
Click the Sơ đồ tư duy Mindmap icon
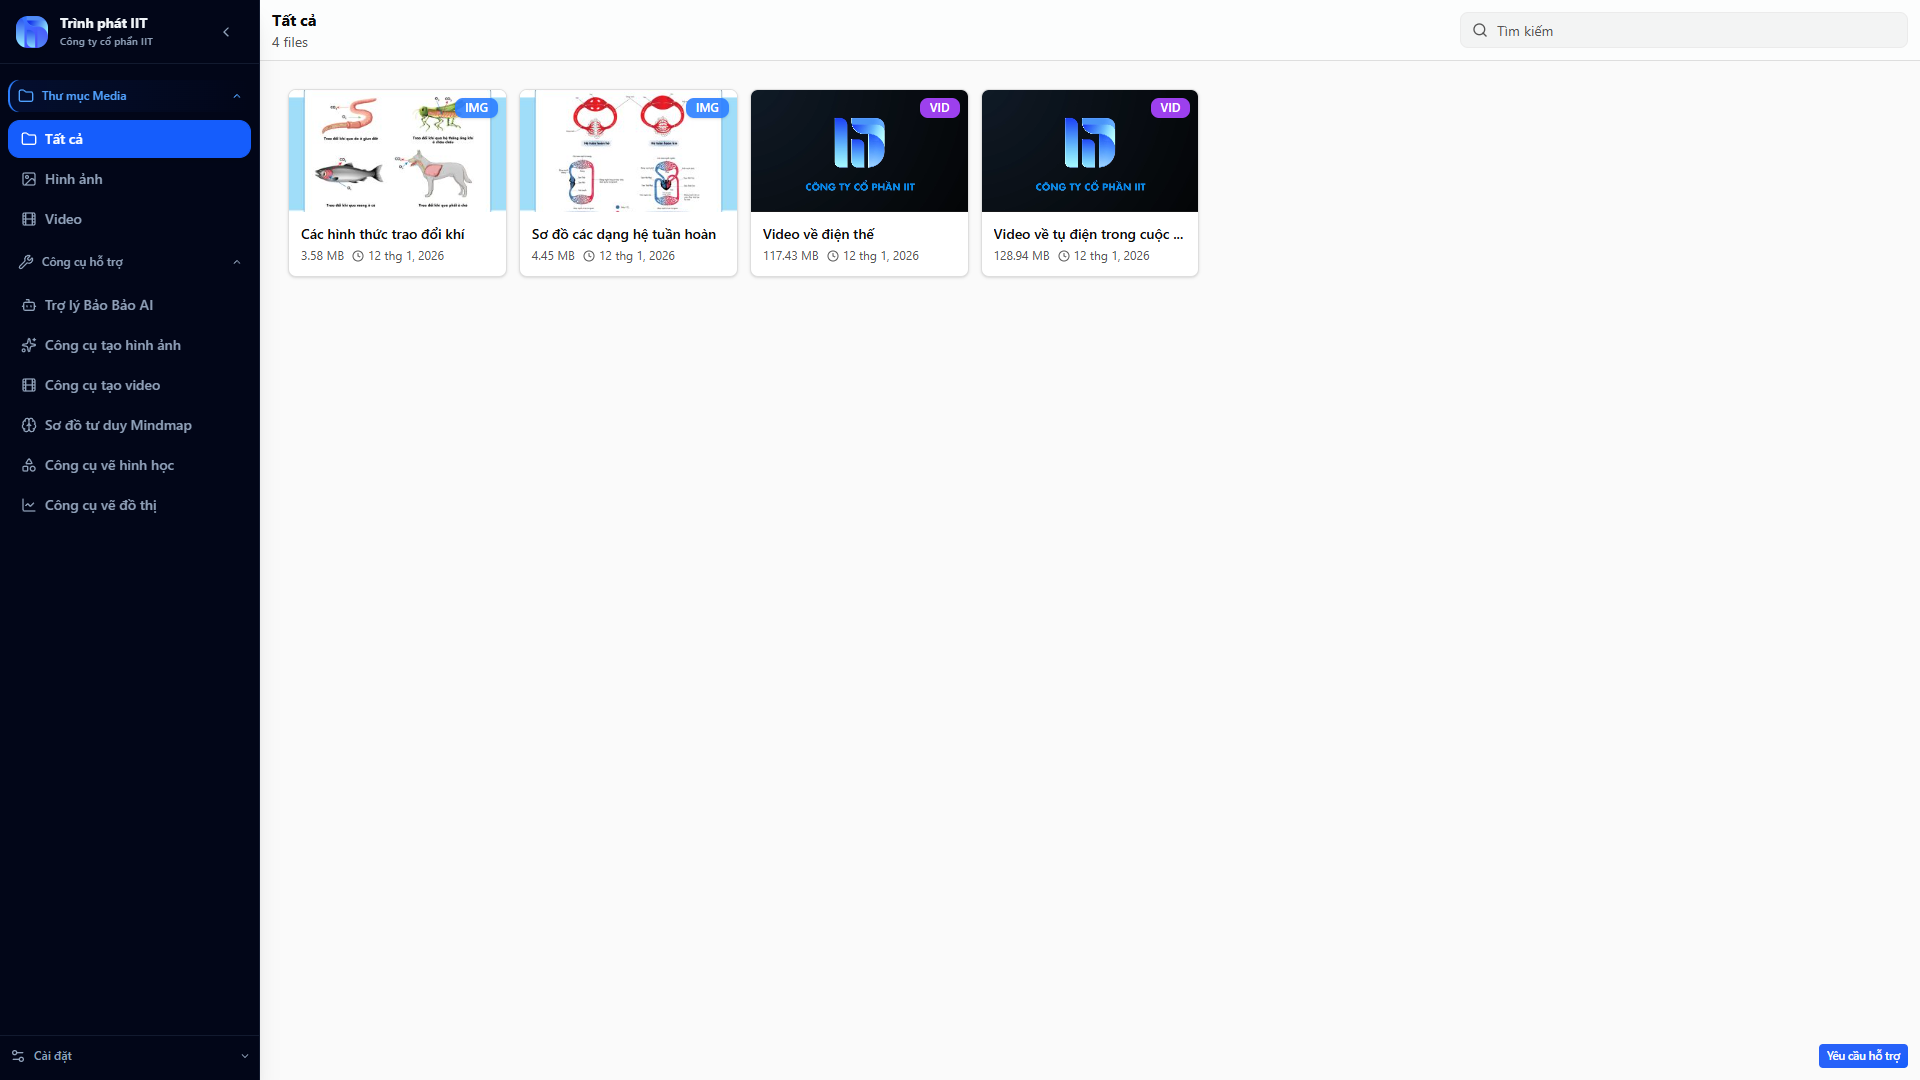click(x=29, y=425)
